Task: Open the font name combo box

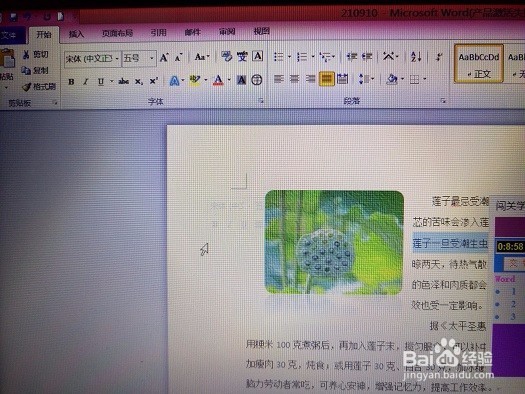Action: point(92,59)
